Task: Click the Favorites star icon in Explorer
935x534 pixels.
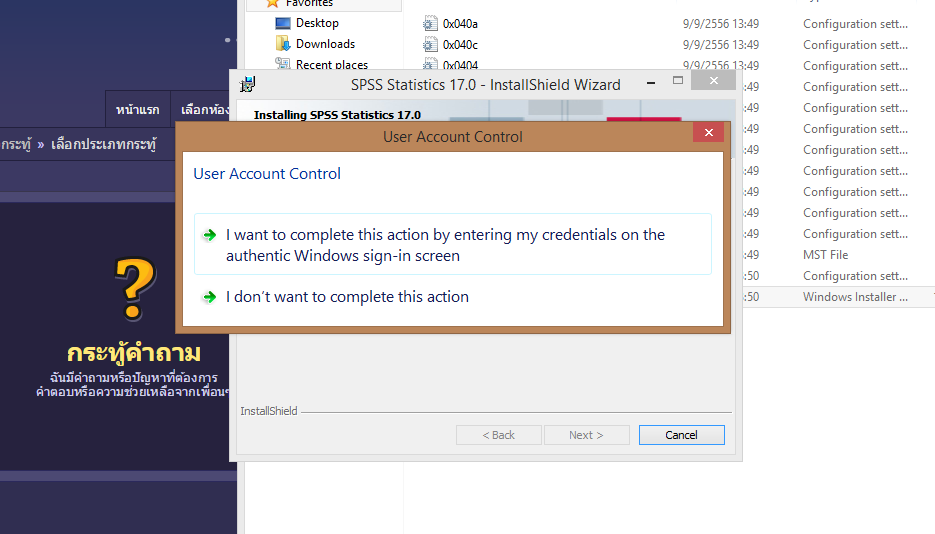Action: point(273,3)
